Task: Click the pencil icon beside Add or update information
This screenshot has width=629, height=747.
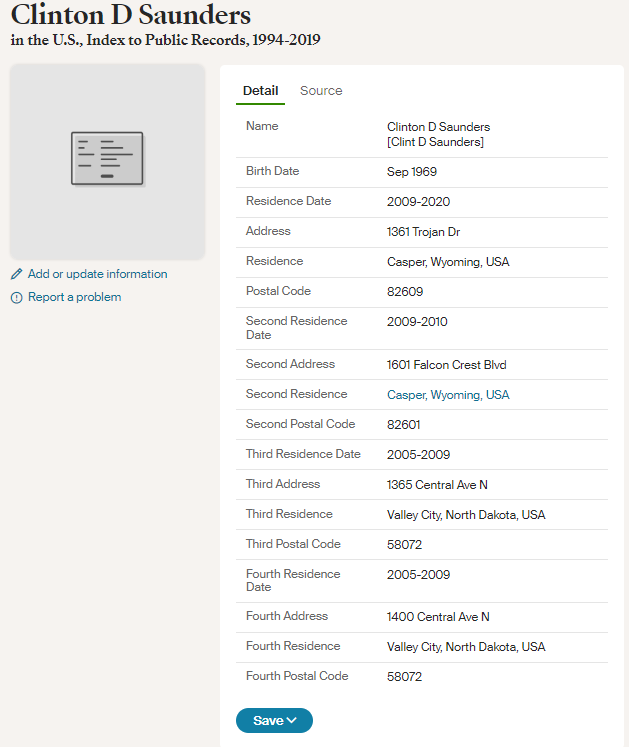Action: point(17,274)
